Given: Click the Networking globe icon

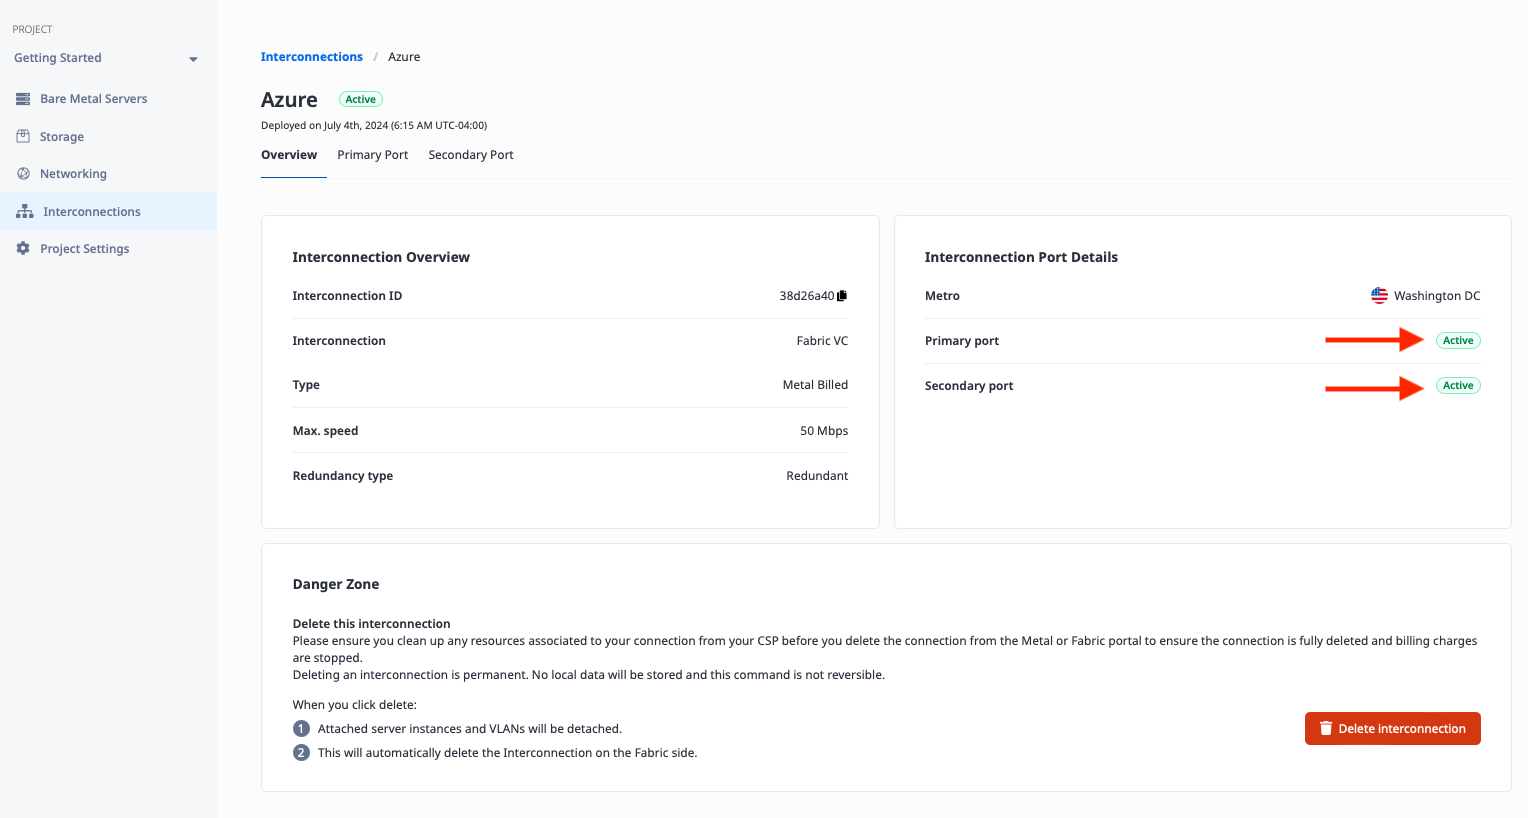Looking at the screenshot, I should coord(23,174).
